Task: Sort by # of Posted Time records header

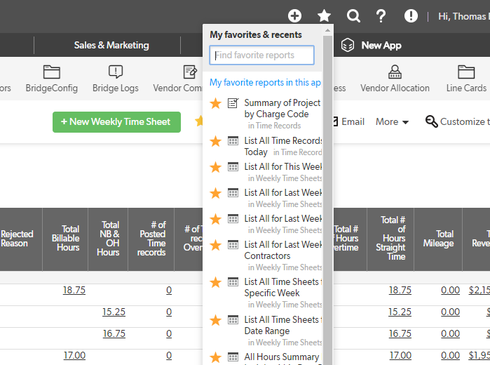Action: click(x=152, y=238)
